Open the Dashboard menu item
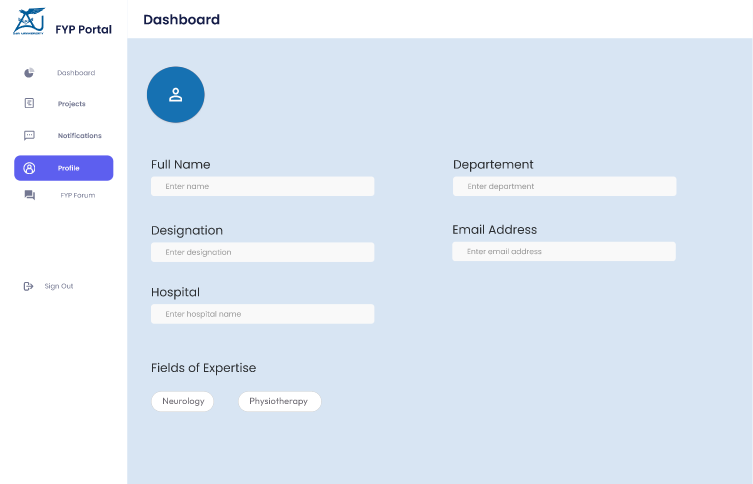Image resolution: width=753 pixels, height=484 pixels. [x=76, y=73]
